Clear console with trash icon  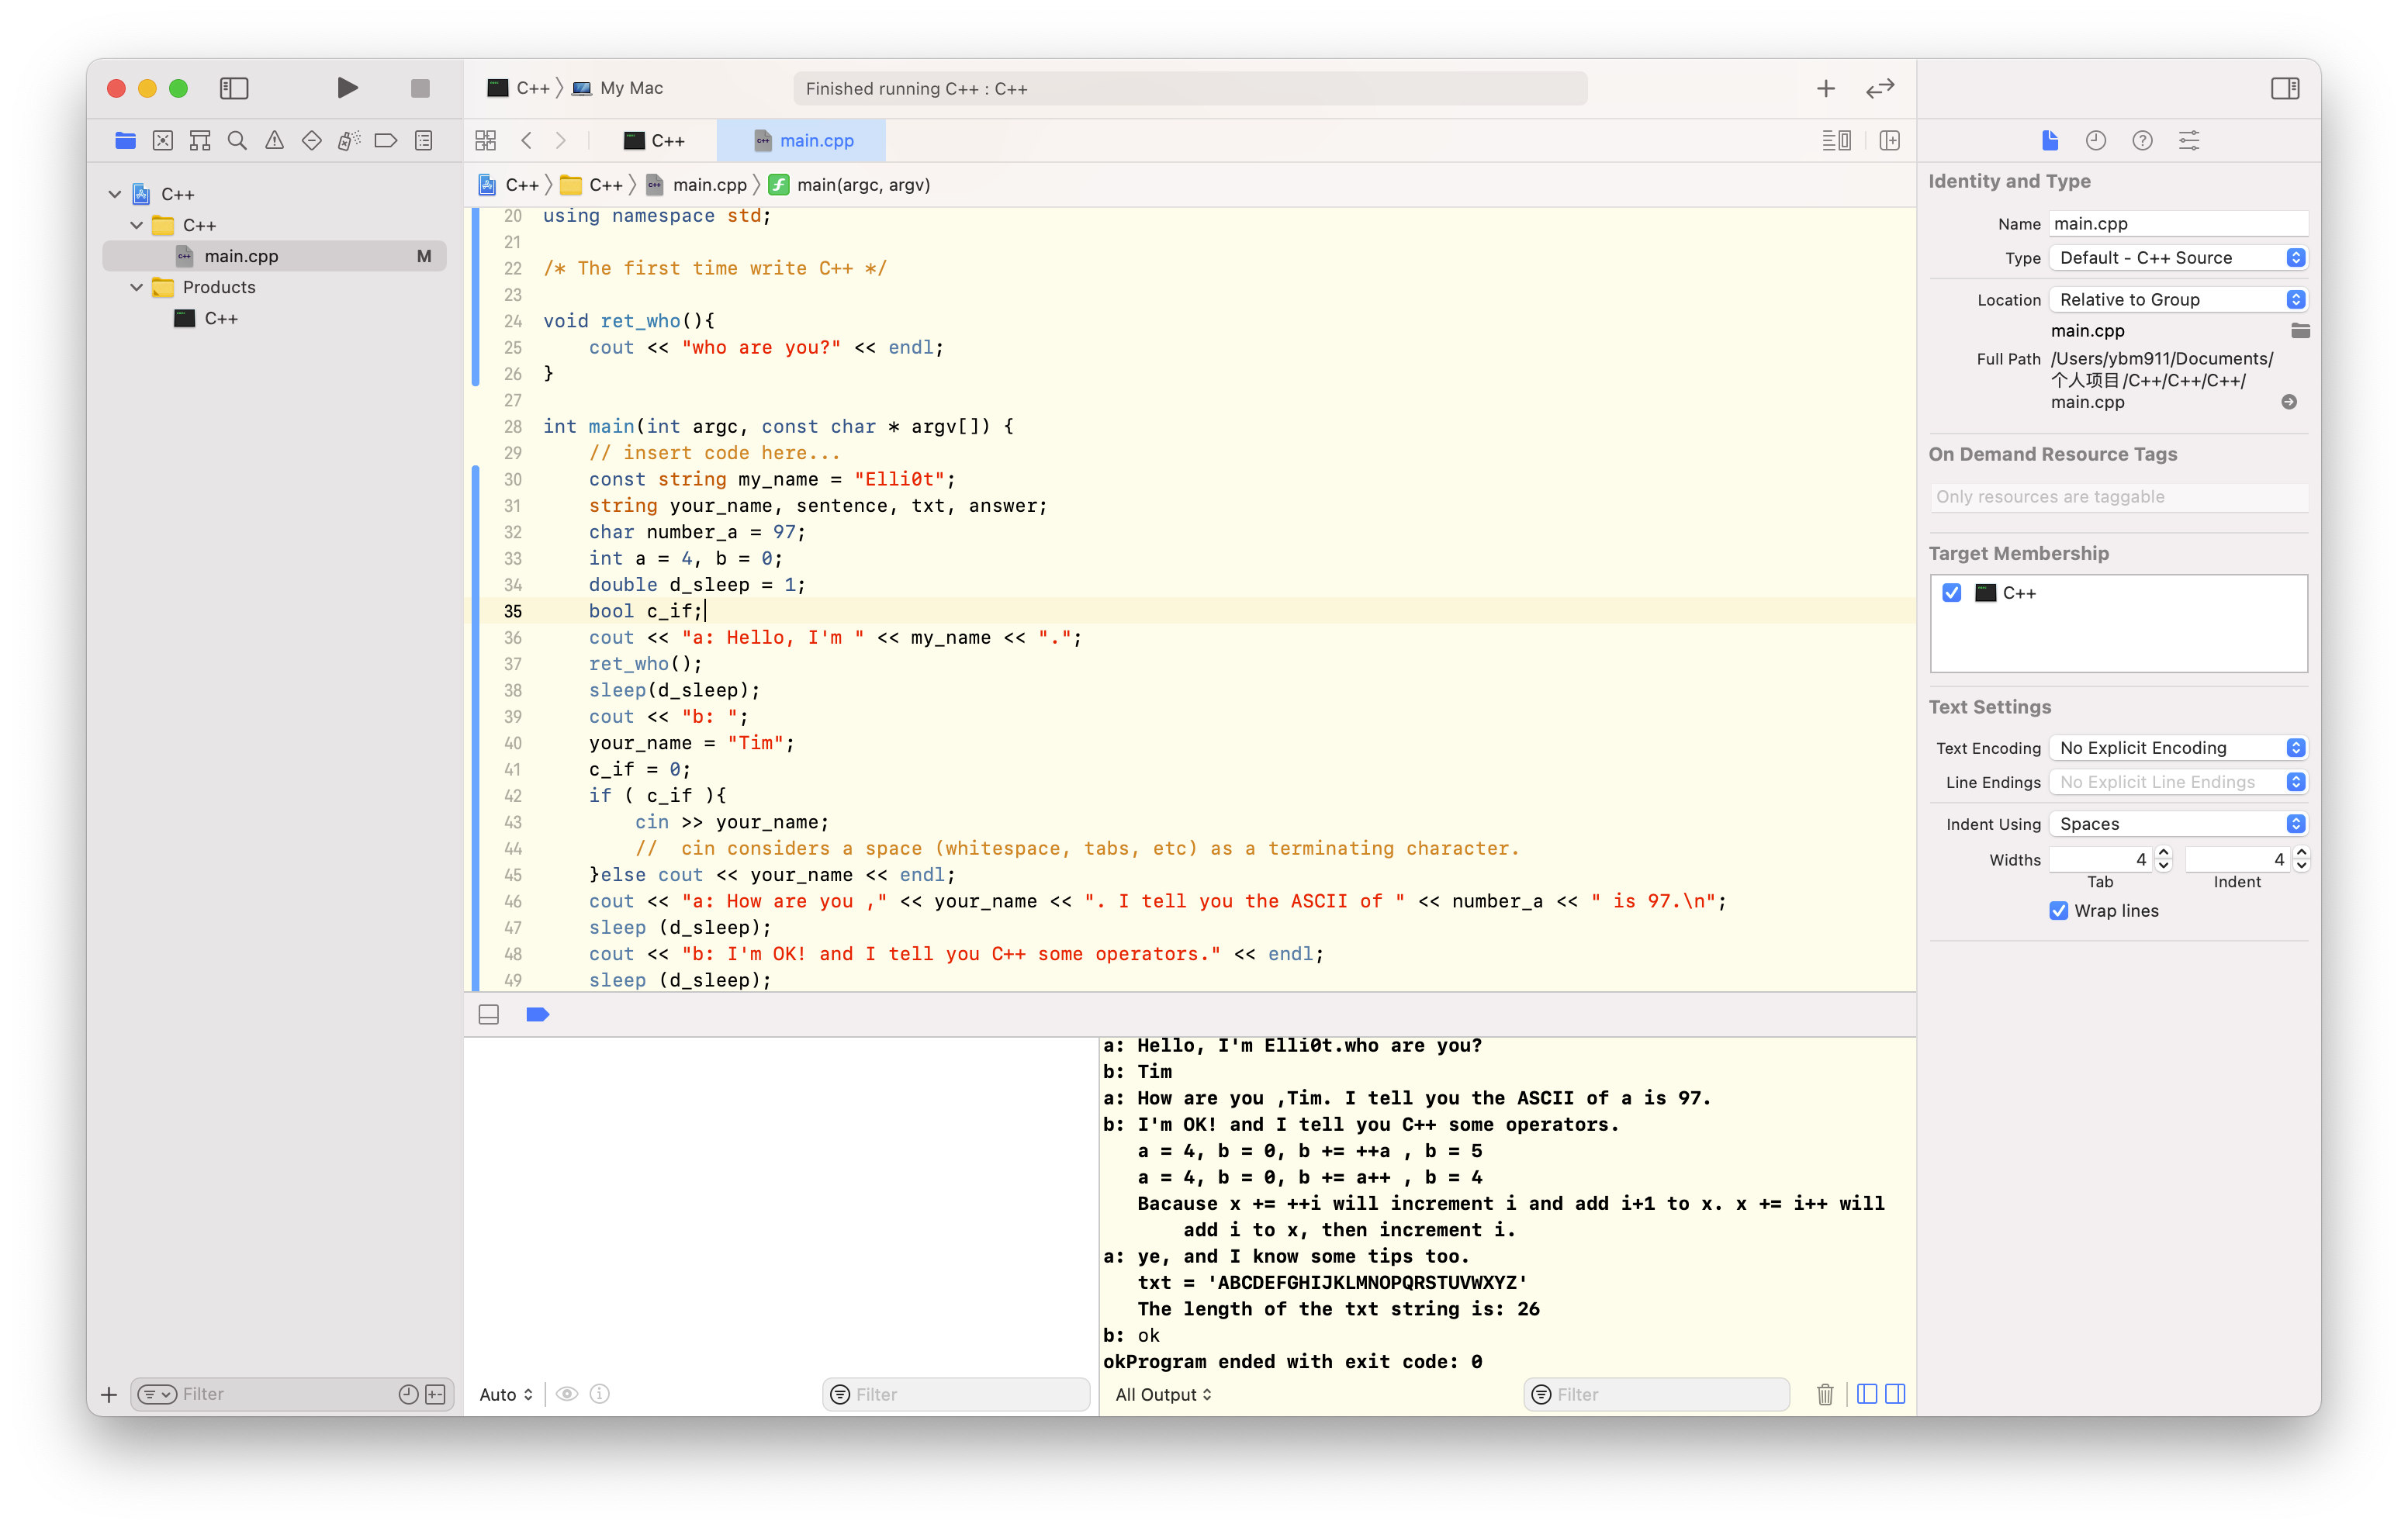(1825, 1394)
